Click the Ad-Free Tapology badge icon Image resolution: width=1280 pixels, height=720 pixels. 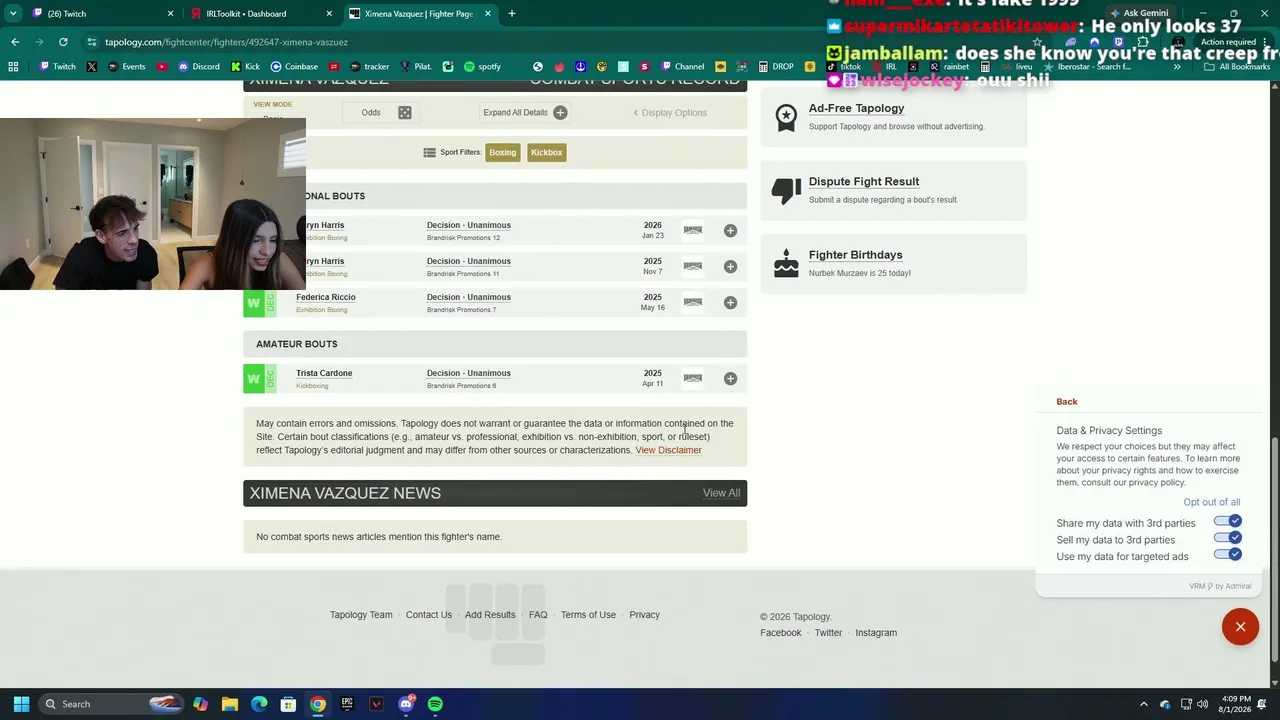[786, 118]
